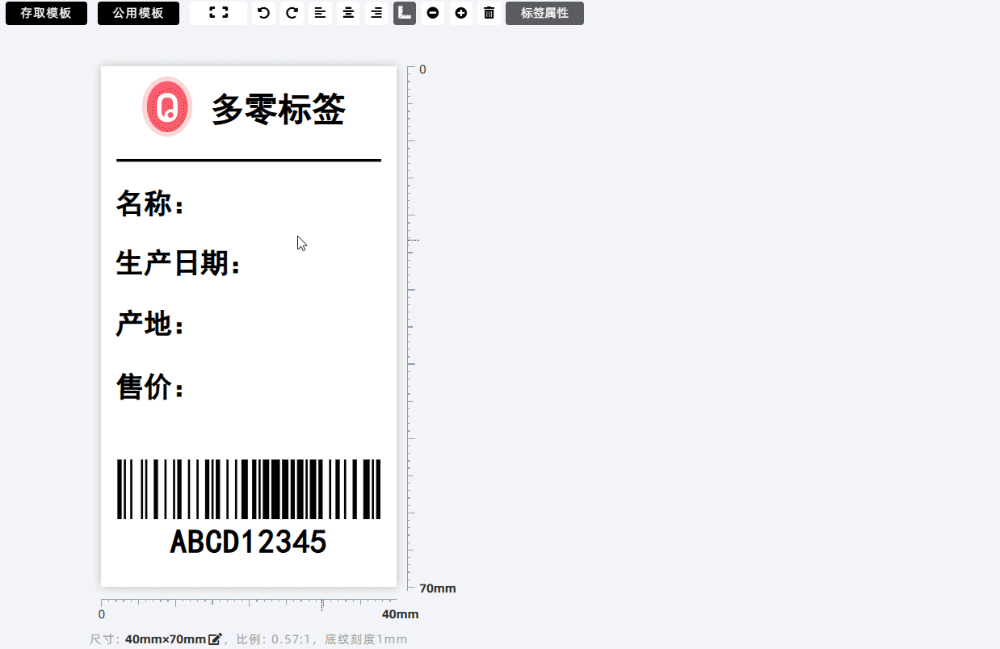Open 标签属性 label properties
Image resolution: width=1000 pixels, height=649 pixels.
545,13
